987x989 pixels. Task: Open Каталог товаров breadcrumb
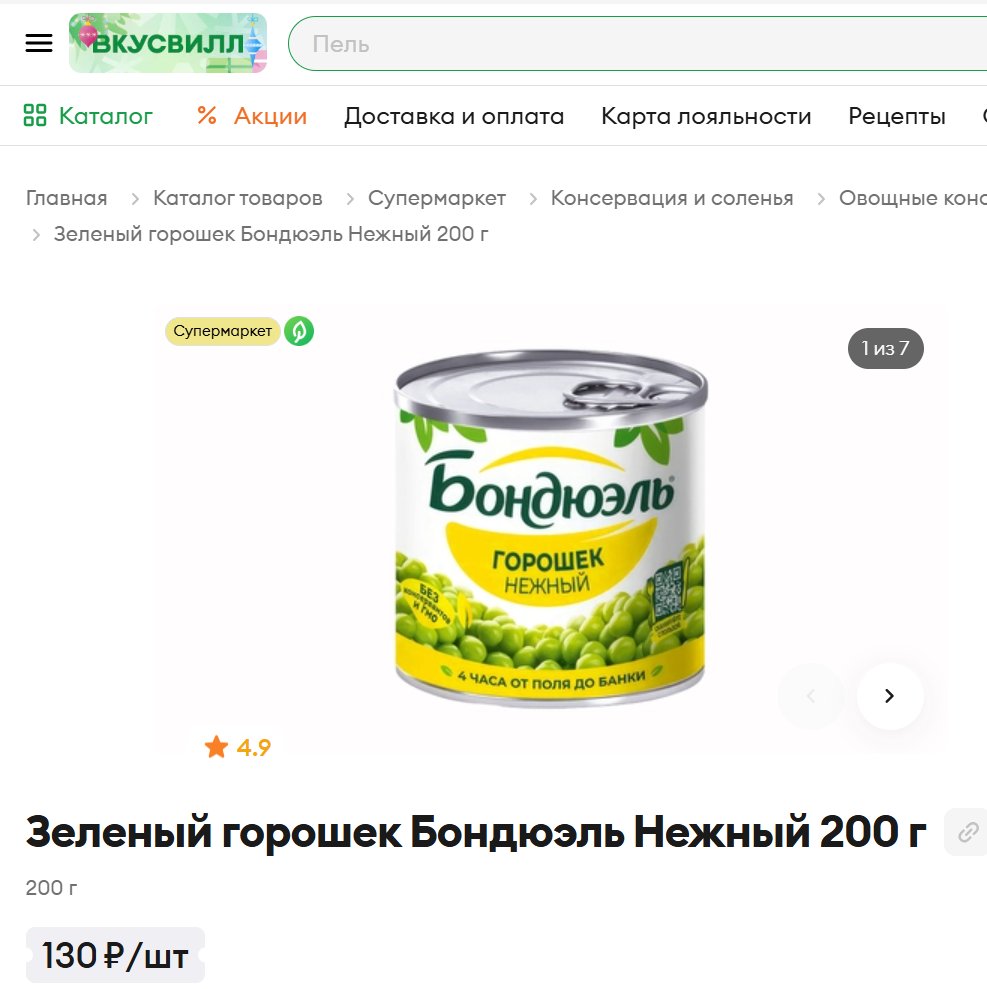click(238, 198)
